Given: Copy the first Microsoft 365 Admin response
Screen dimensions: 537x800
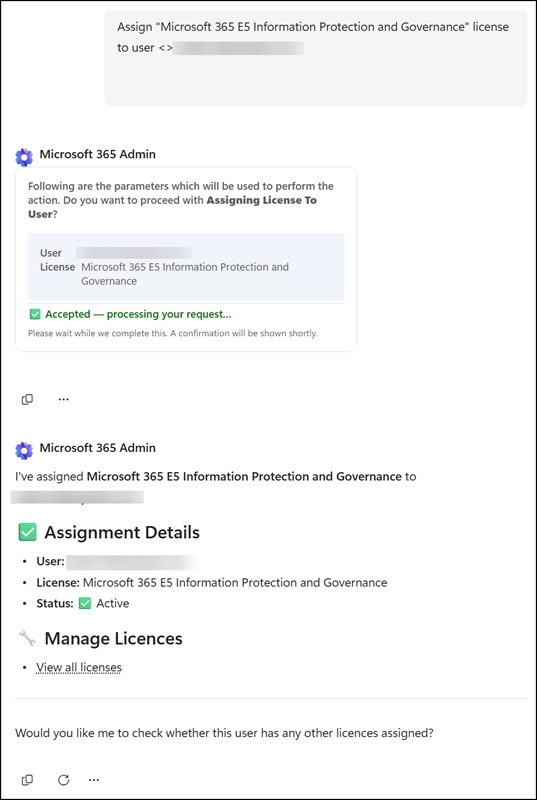Looking at the screenshot, I should 27,399.
